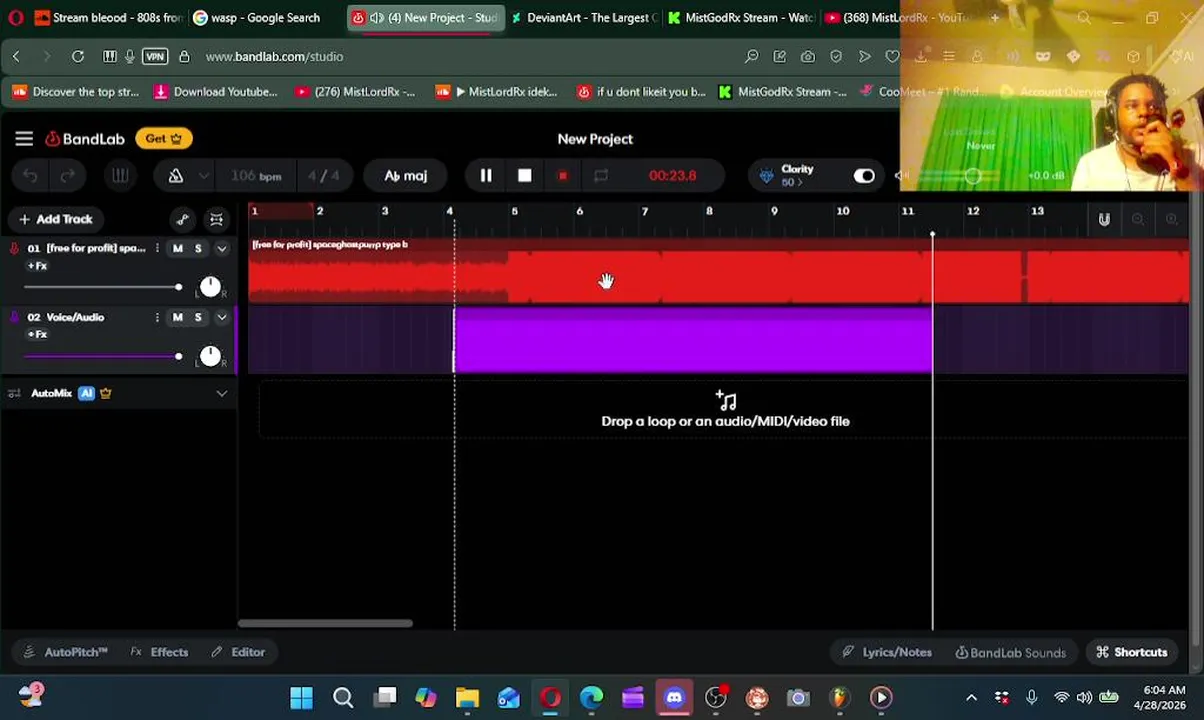Switch to the DeviantArt browser tab

(x=584, y=17)
